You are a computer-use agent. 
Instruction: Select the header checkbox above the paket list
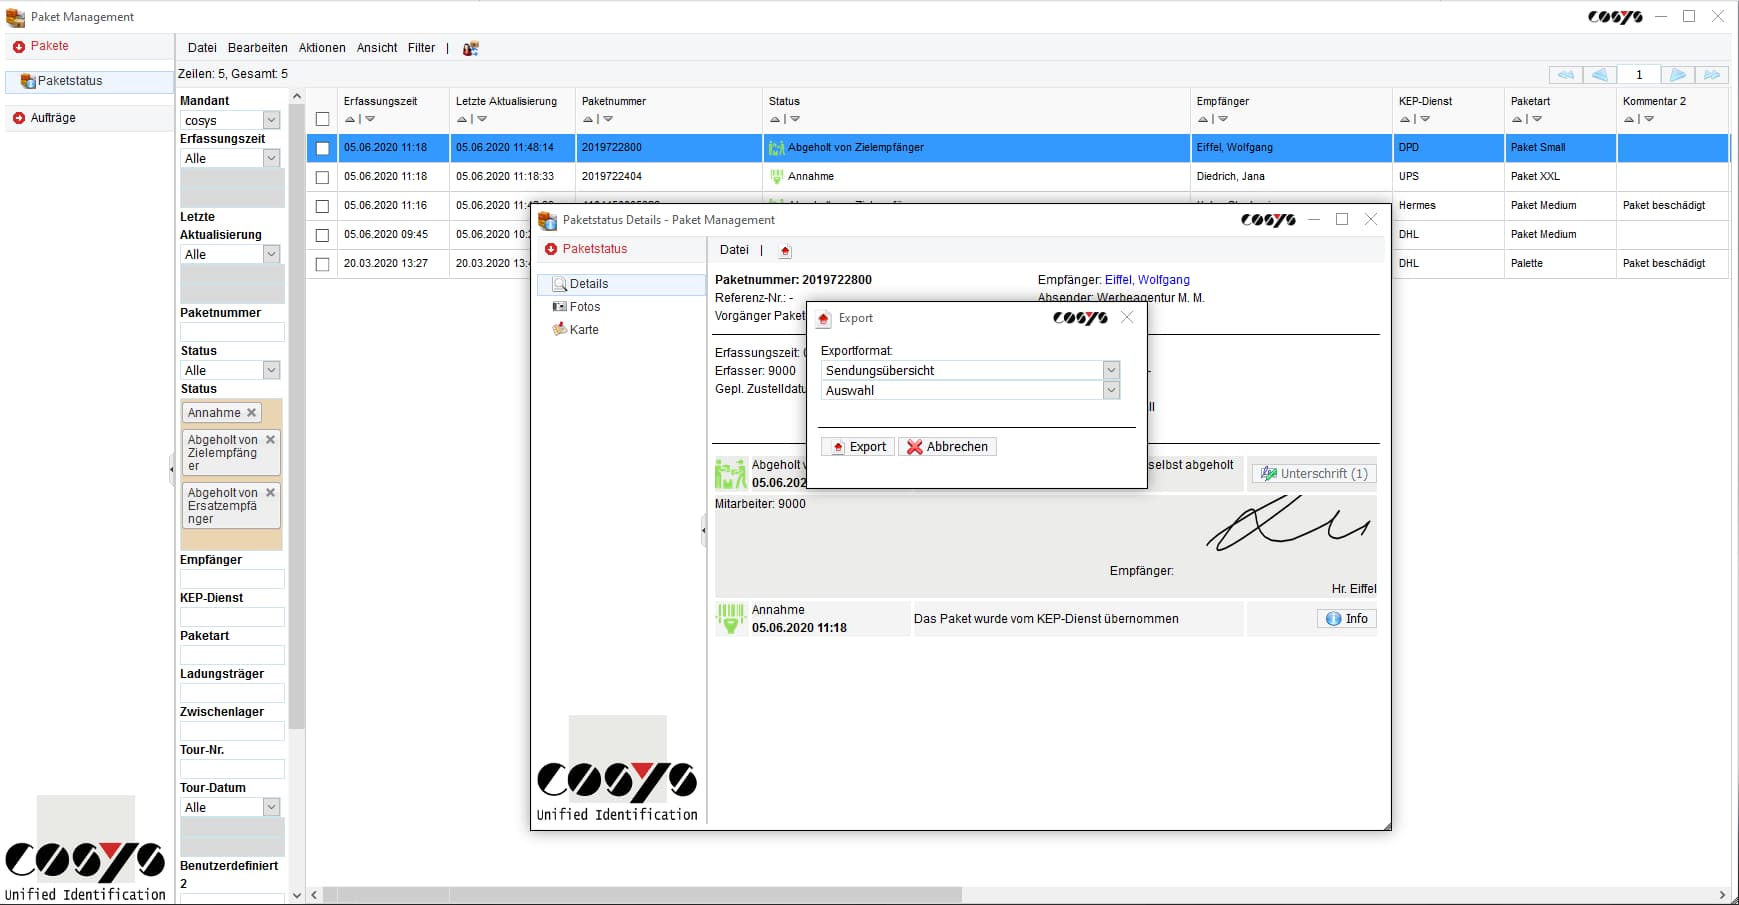click(x=323, y=119)
